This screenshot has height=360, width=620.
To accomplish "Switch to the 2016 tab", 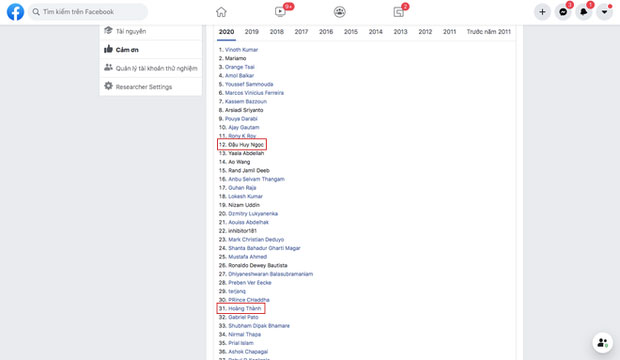I will 326,32.
